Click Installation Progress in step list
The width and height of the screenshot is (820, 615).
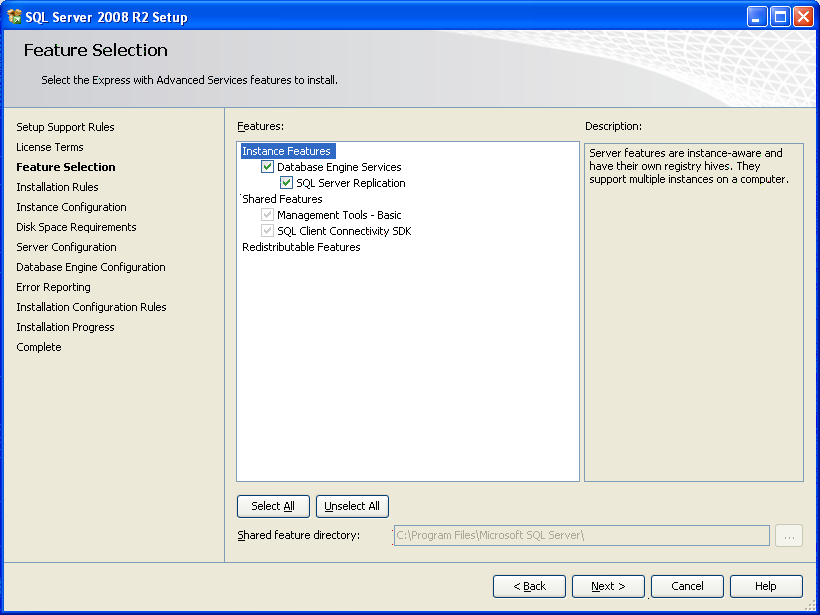pyautogui.click(x=65, y=327)
